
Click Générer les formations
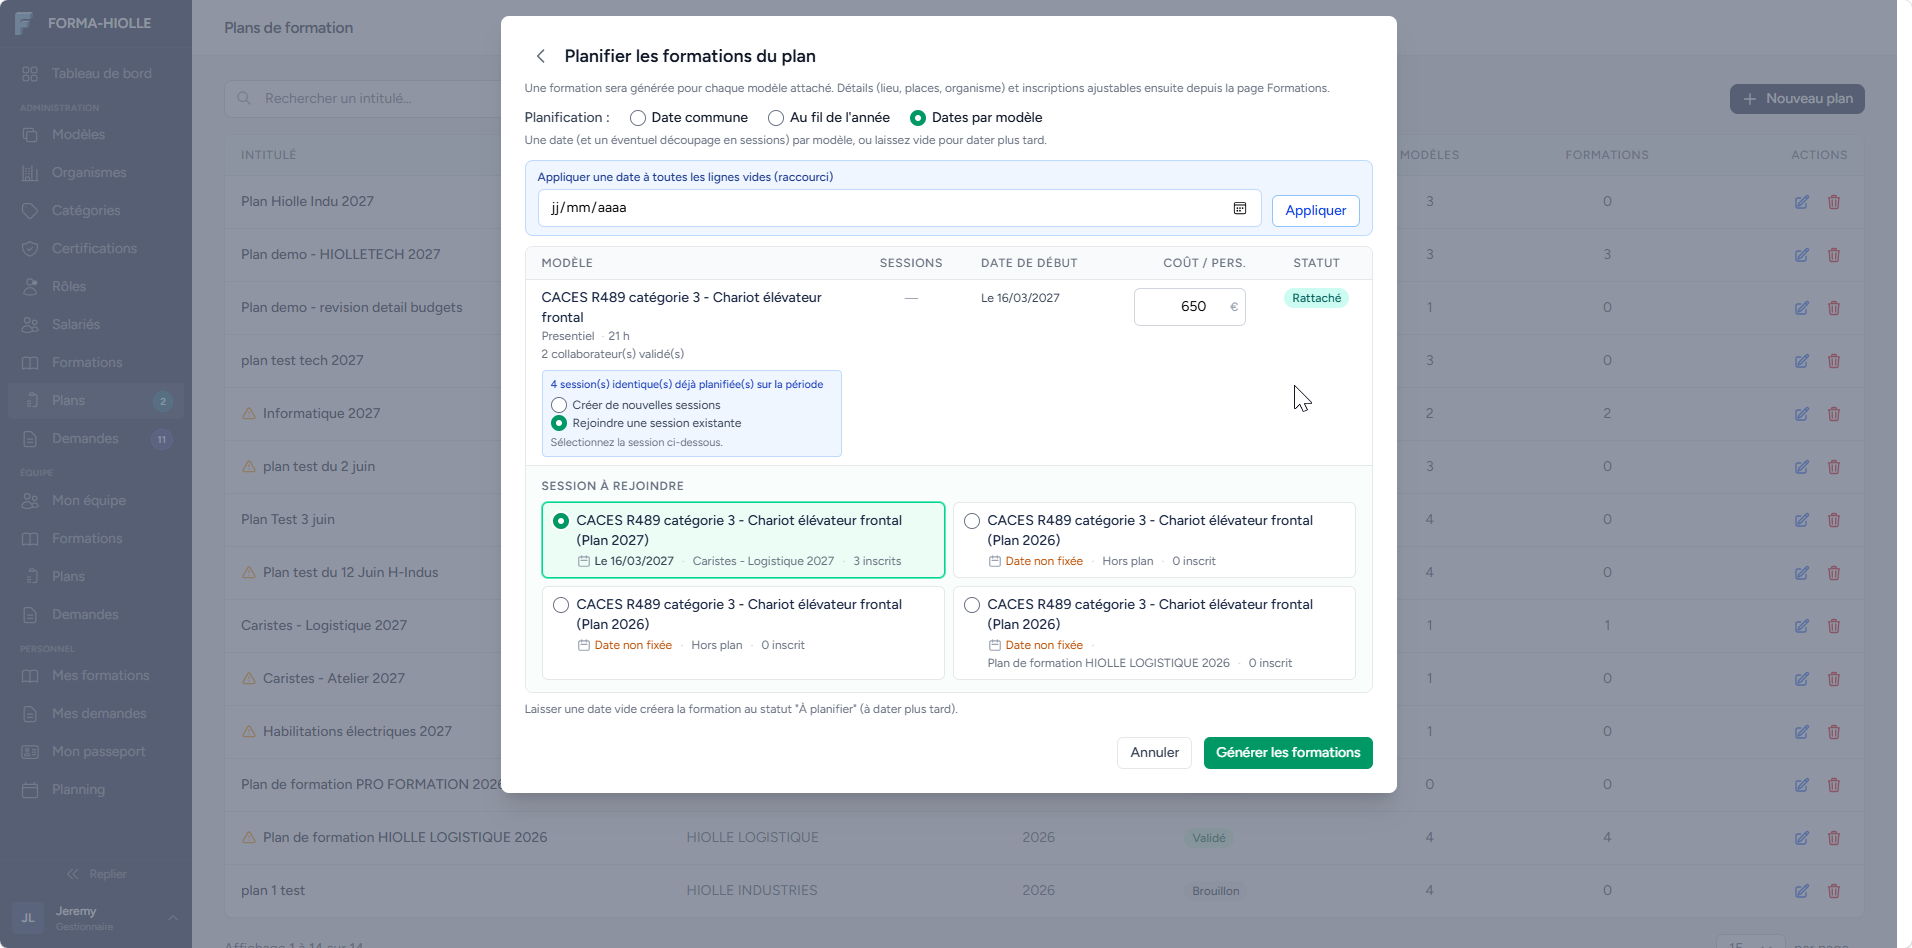coord(1288,753)
